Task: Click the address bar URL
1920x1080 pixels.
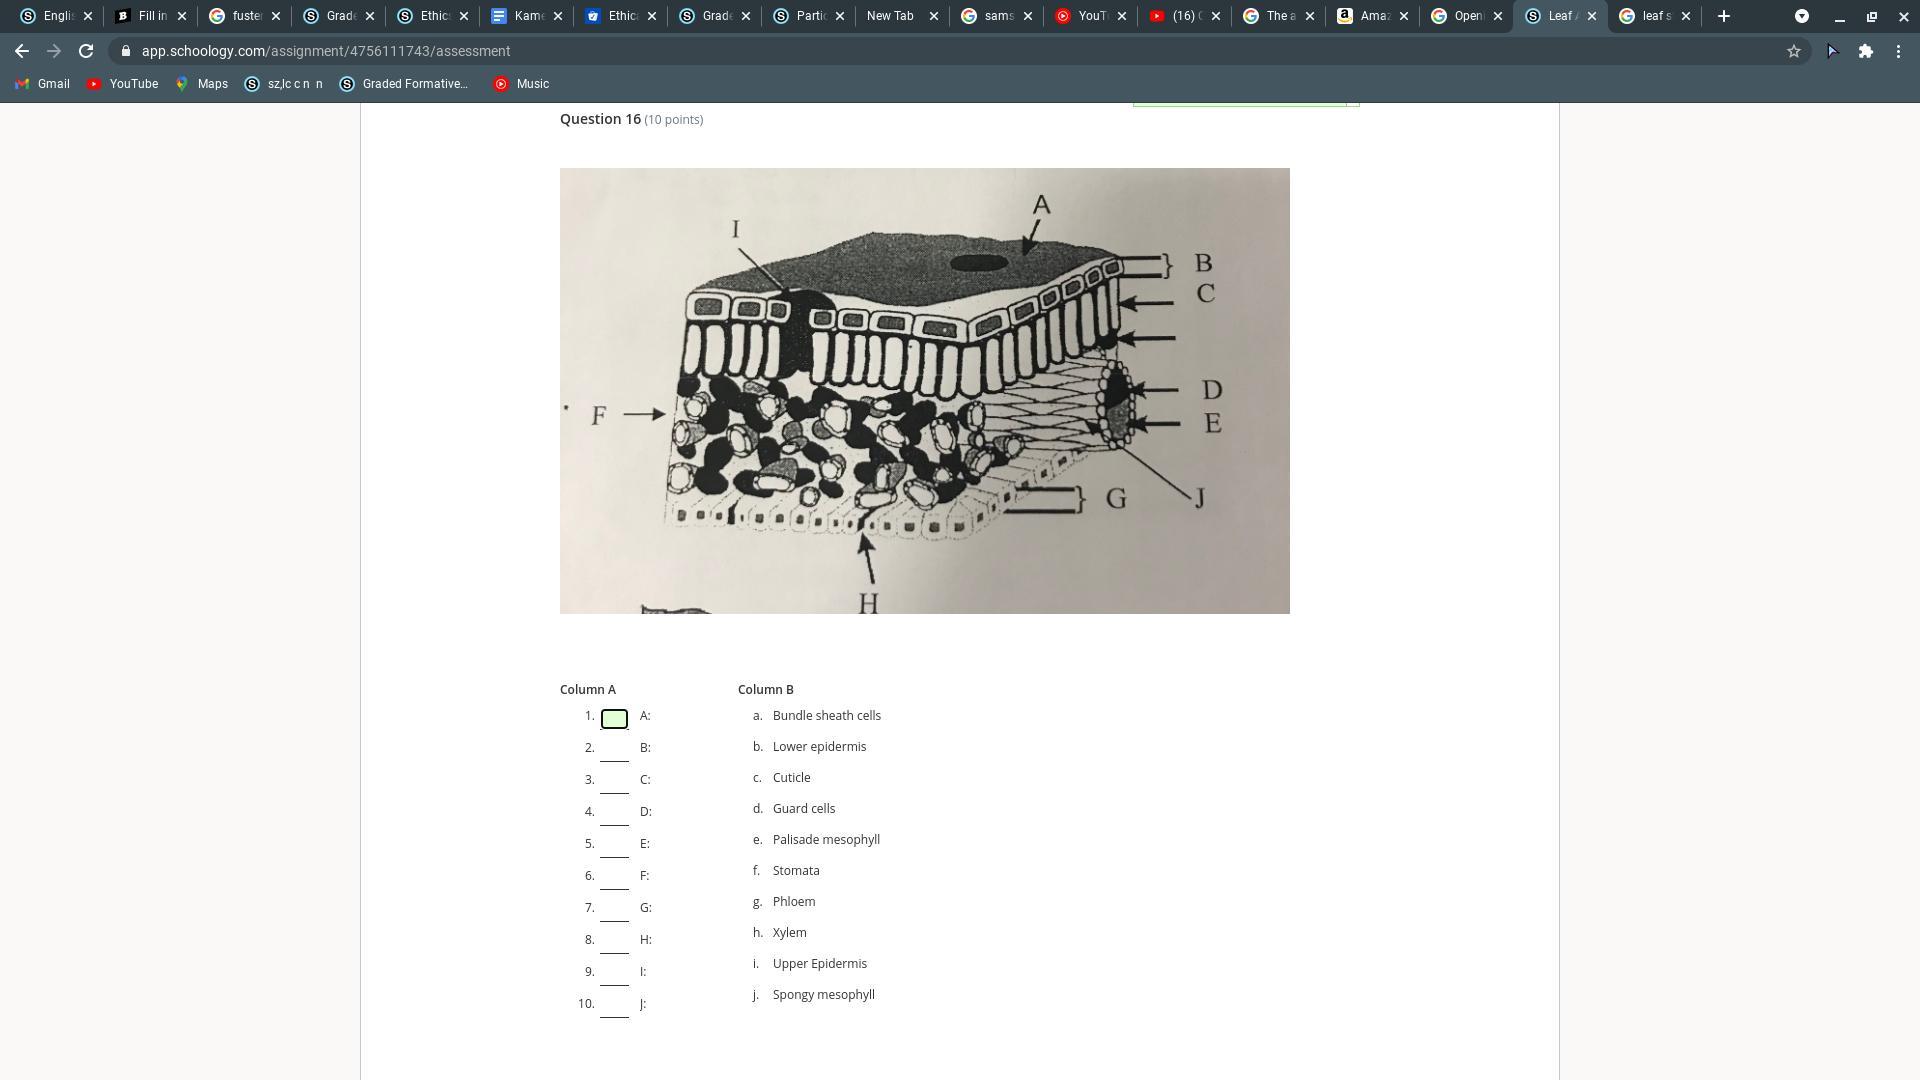Action: pyautogui.click(x=326, y=51)
